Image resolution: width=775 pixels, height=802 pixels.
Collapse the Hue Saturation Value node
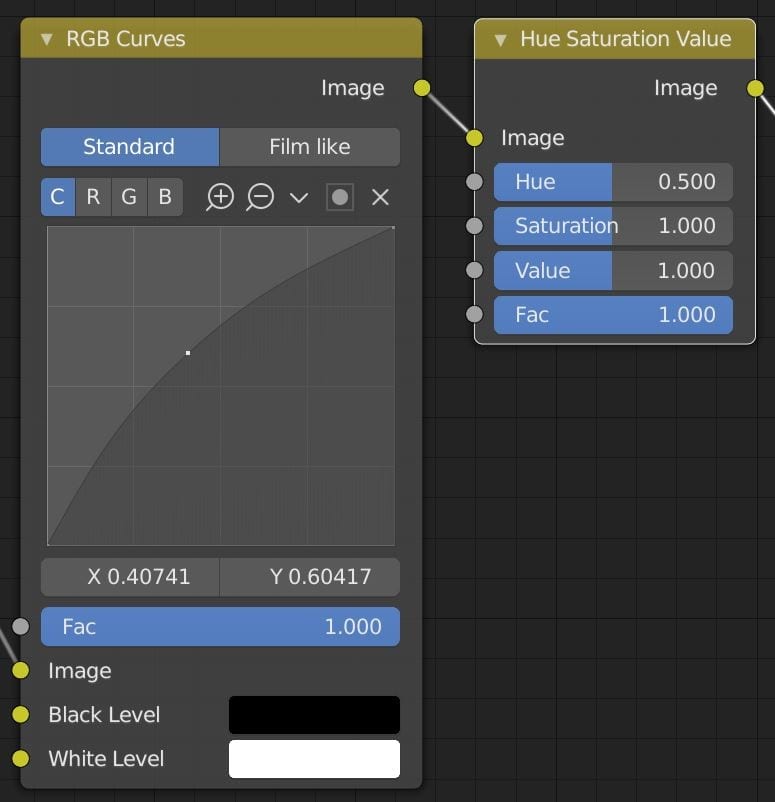[x=500, y=40]
